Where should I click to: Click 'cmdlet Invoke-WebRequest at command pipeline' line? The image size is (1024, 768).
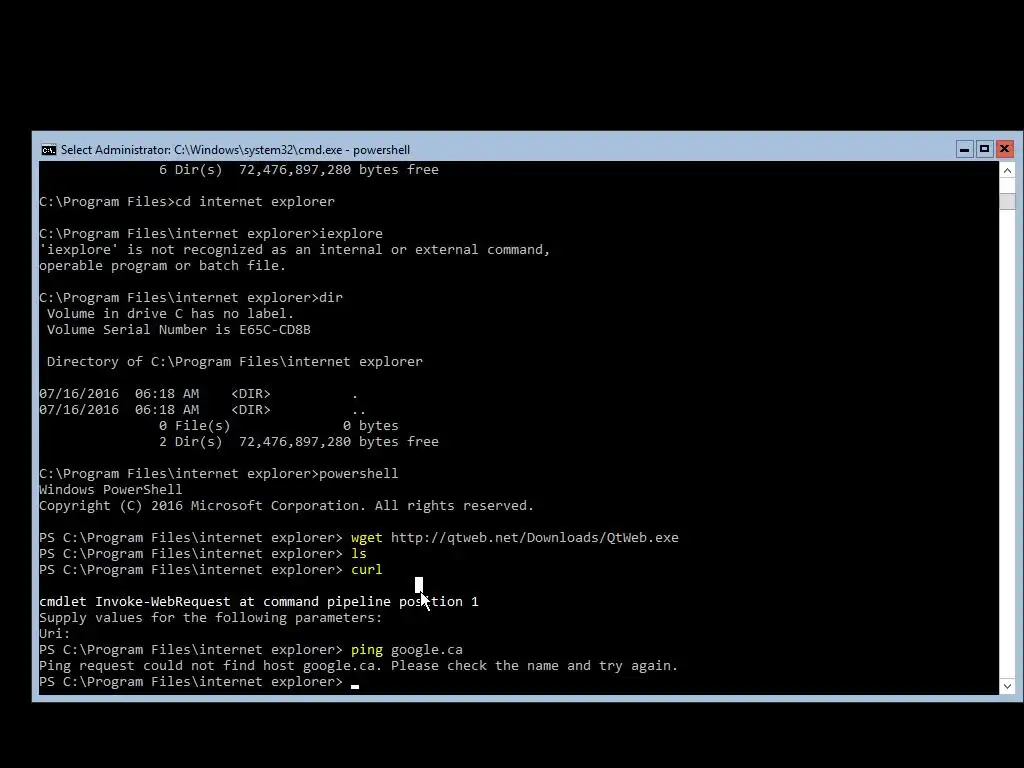point(259,601)
